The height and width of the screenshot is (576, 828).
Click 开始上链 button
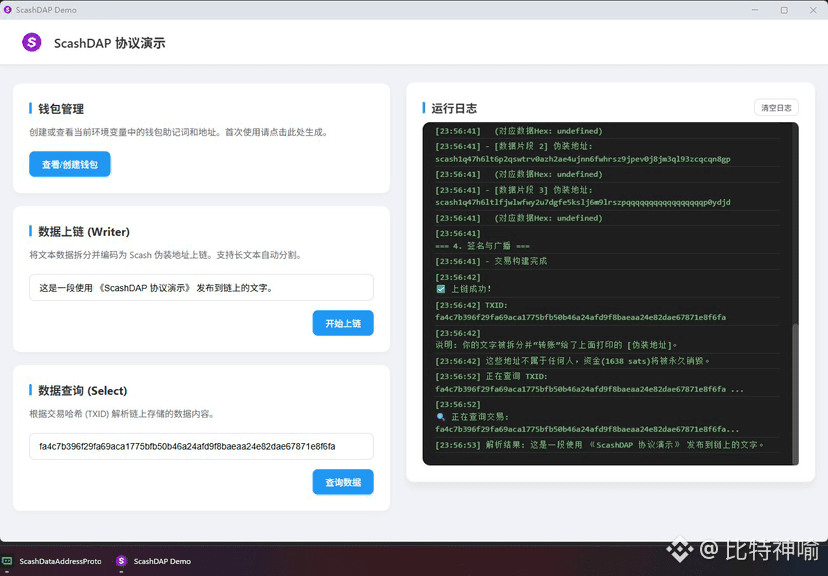tap(343, 323)
